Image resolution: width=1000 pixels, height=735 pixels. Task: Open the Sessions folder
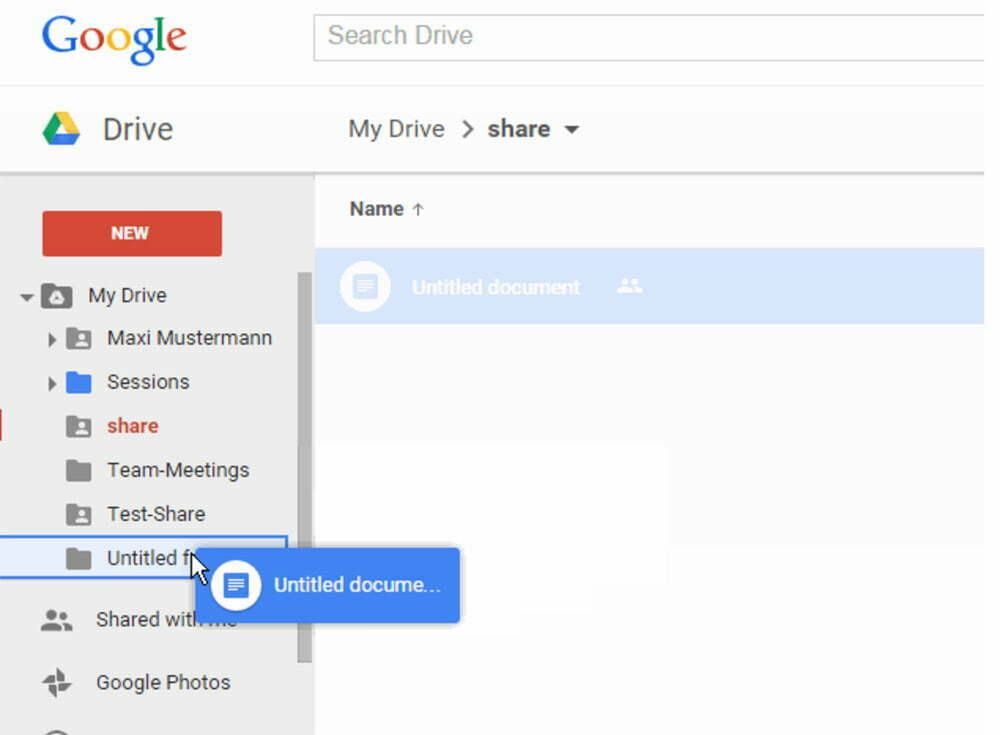click(148, 382)
